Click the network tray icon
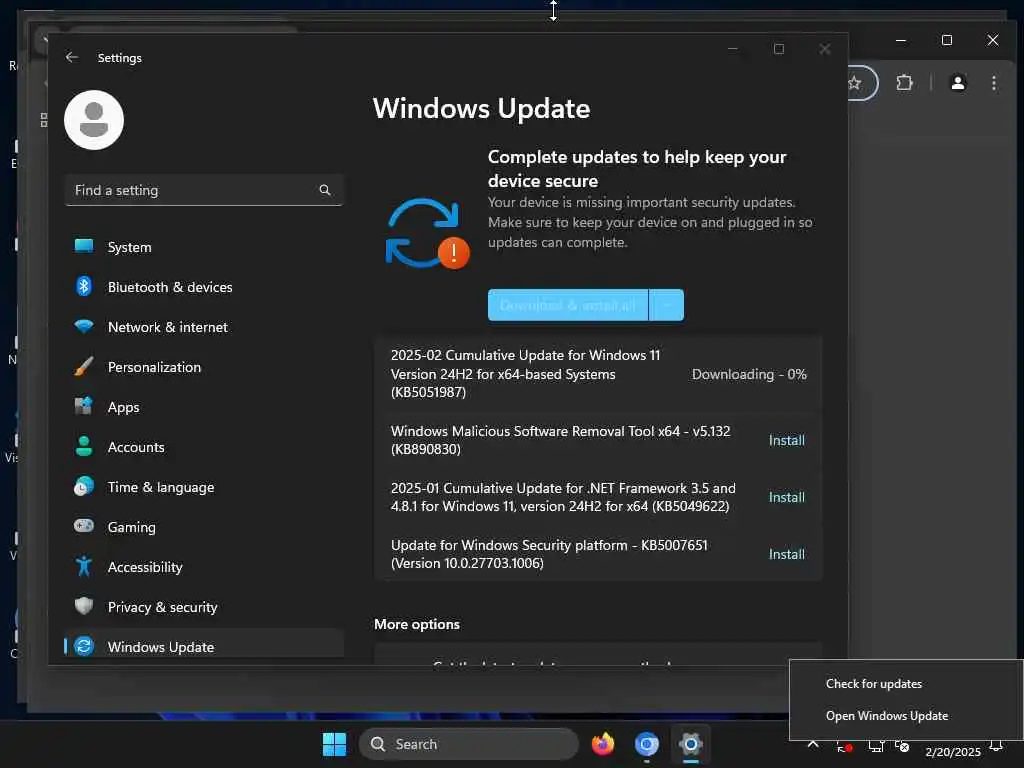 click(x=876, y=746)
